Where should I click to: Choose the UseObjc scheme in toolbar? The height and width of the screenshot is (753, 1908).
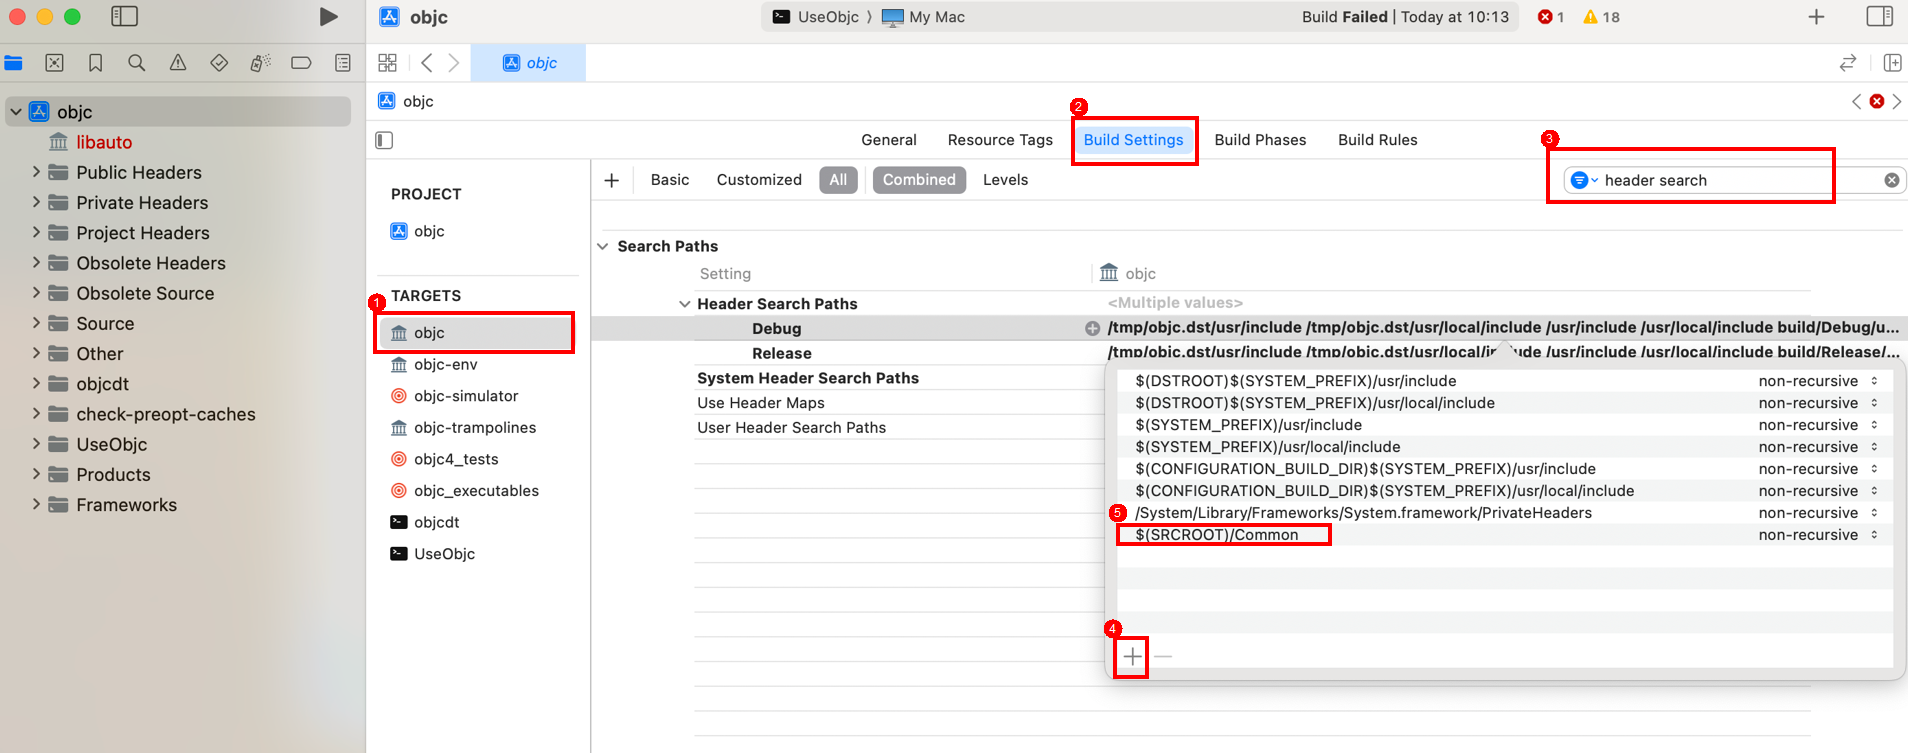(816, 17)
